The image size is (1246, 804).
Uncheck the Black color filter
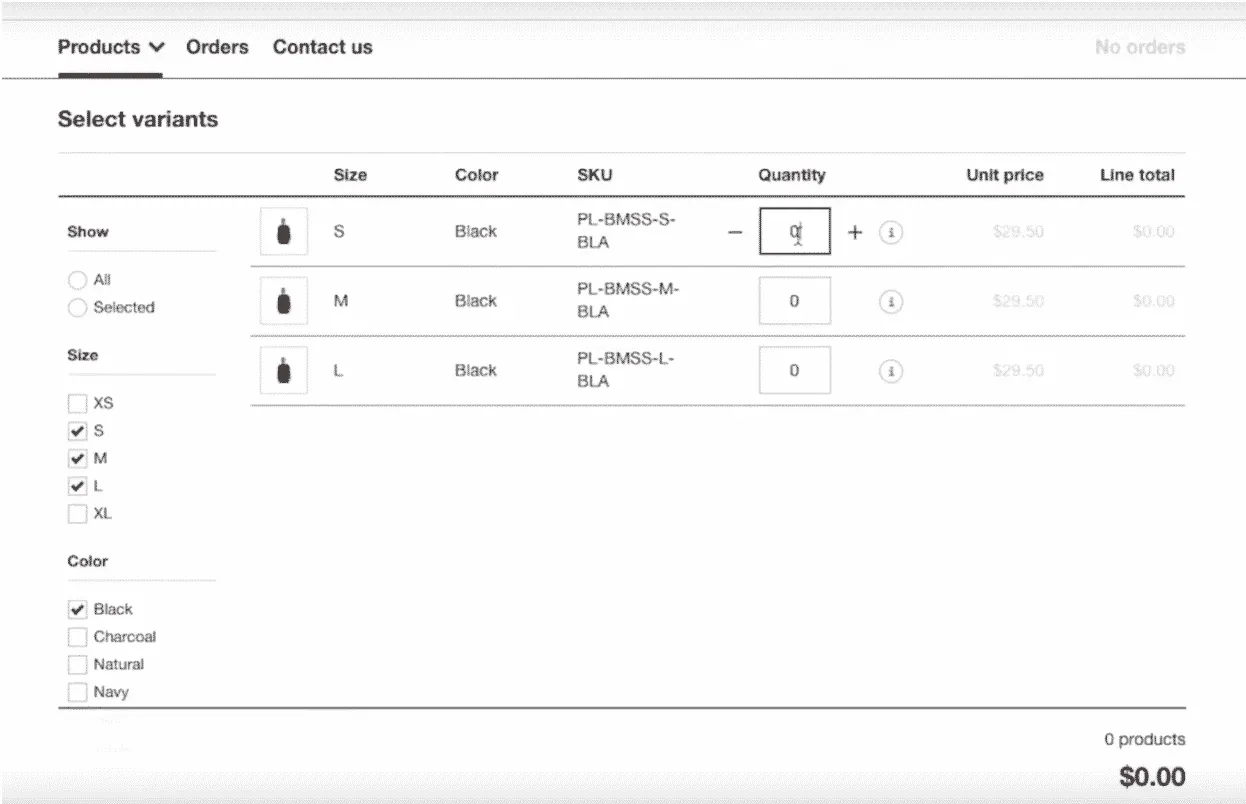(77, 609)
